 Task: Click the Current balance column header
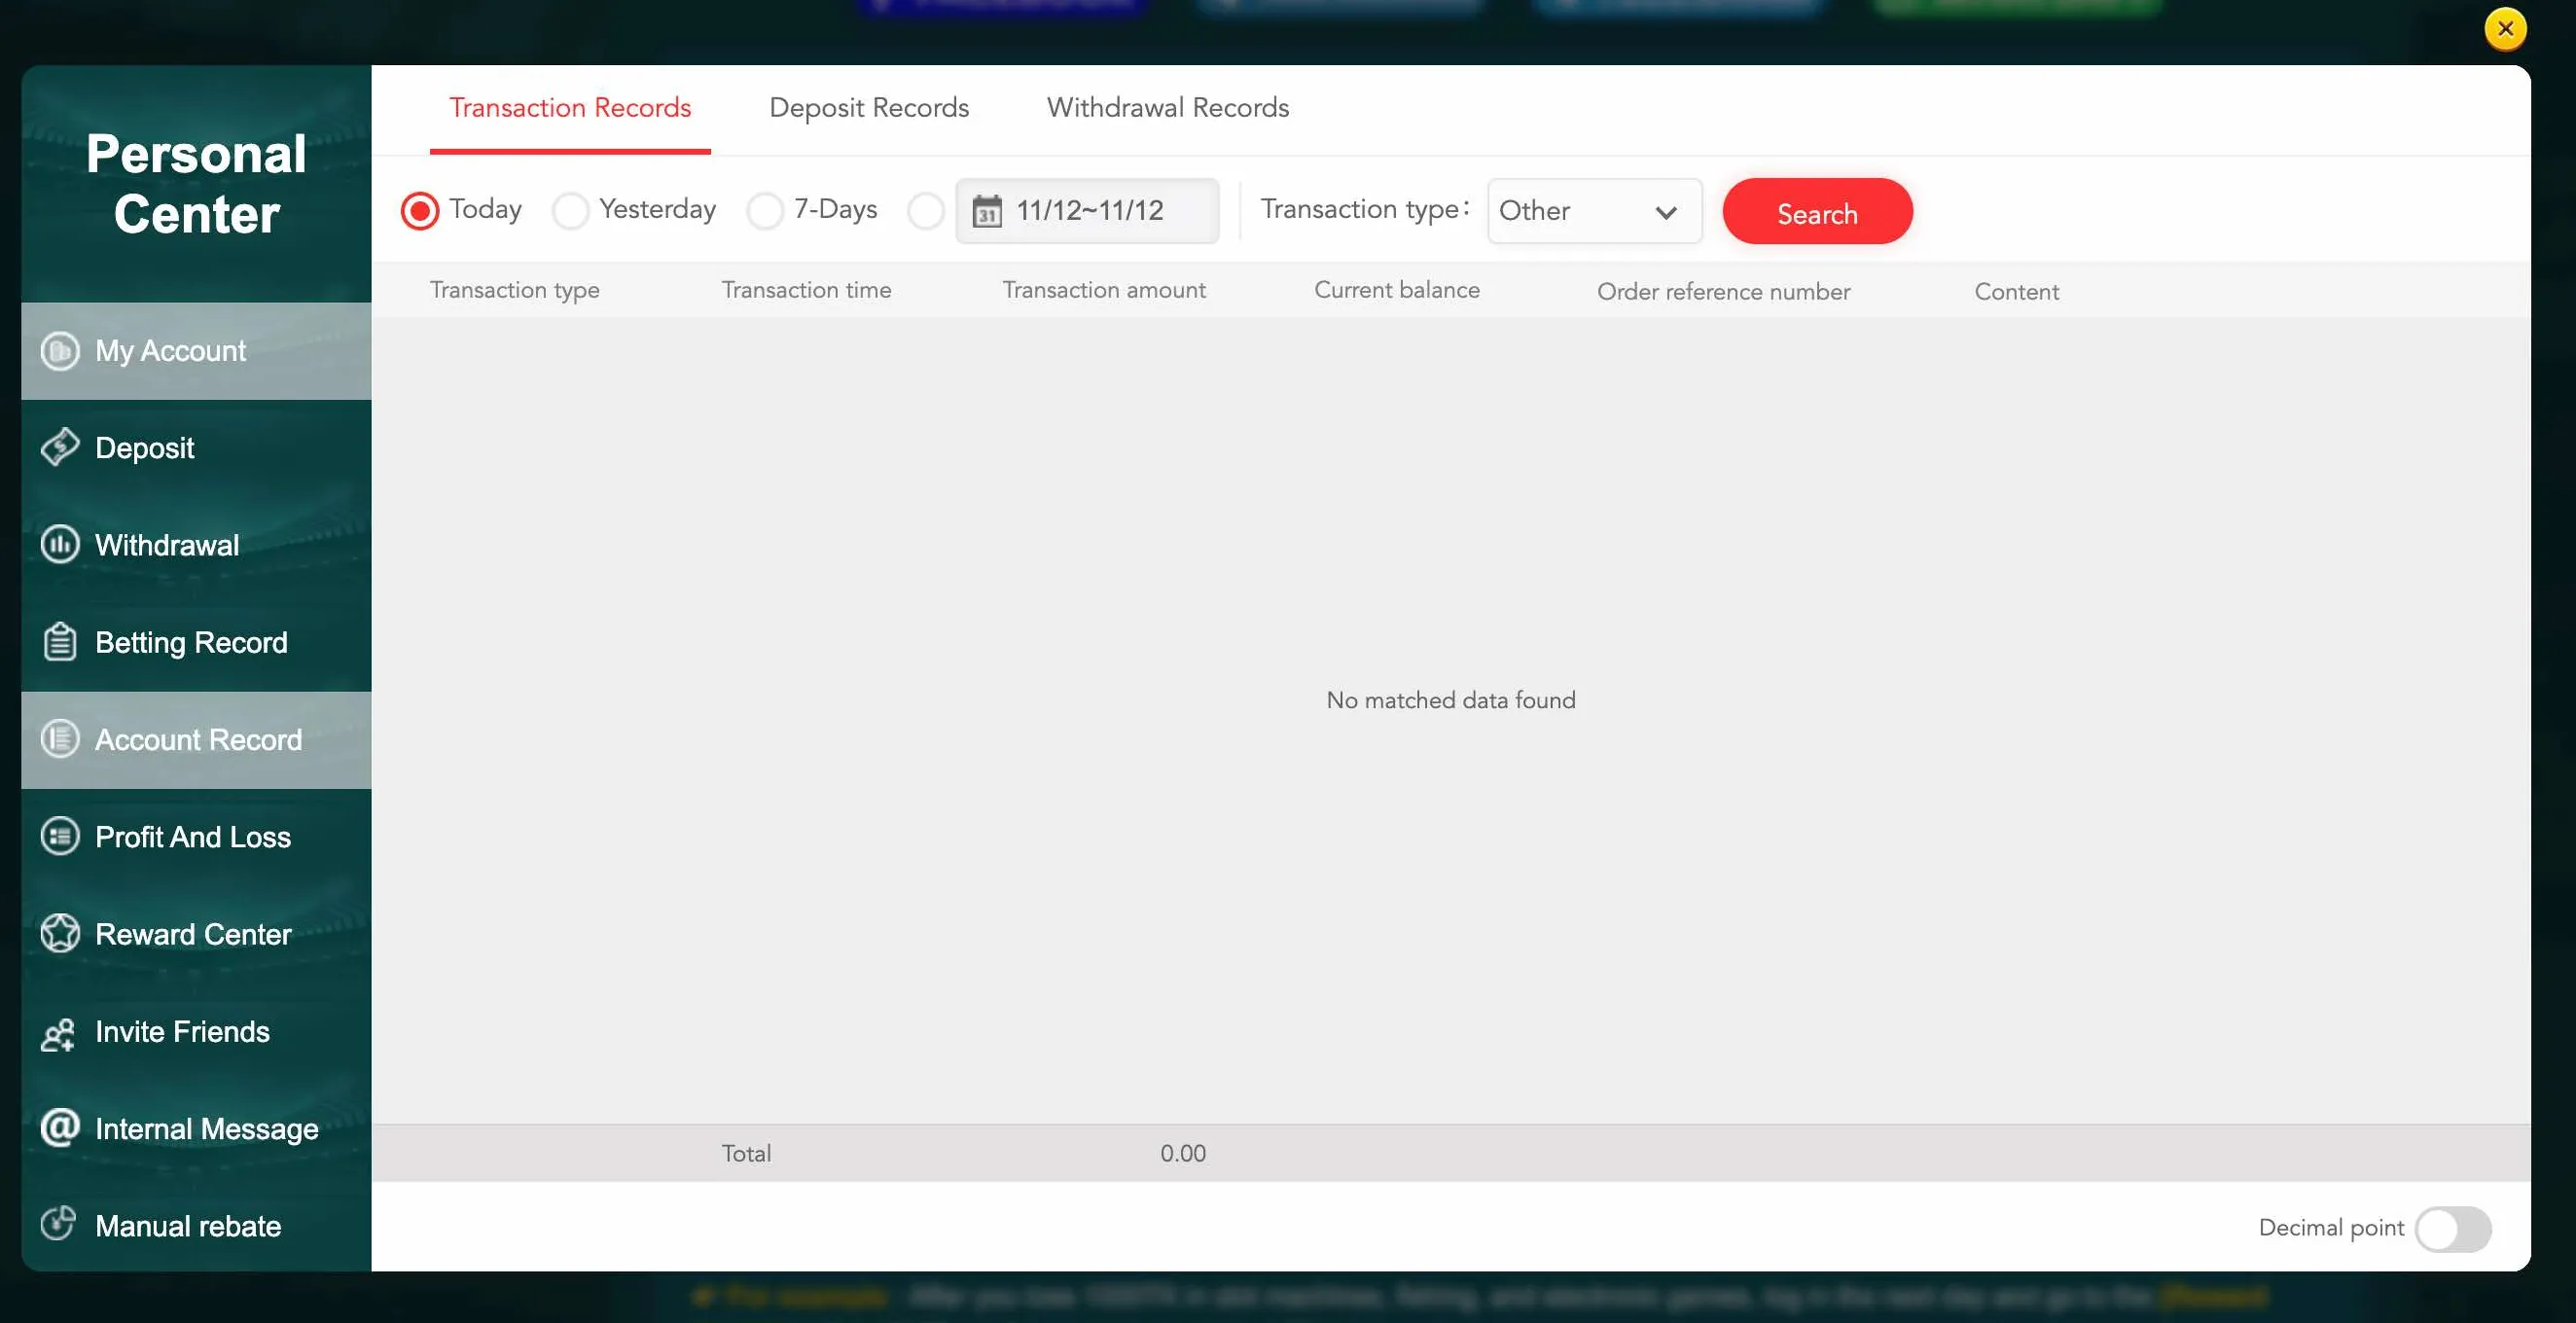[x=1396, y=290]
